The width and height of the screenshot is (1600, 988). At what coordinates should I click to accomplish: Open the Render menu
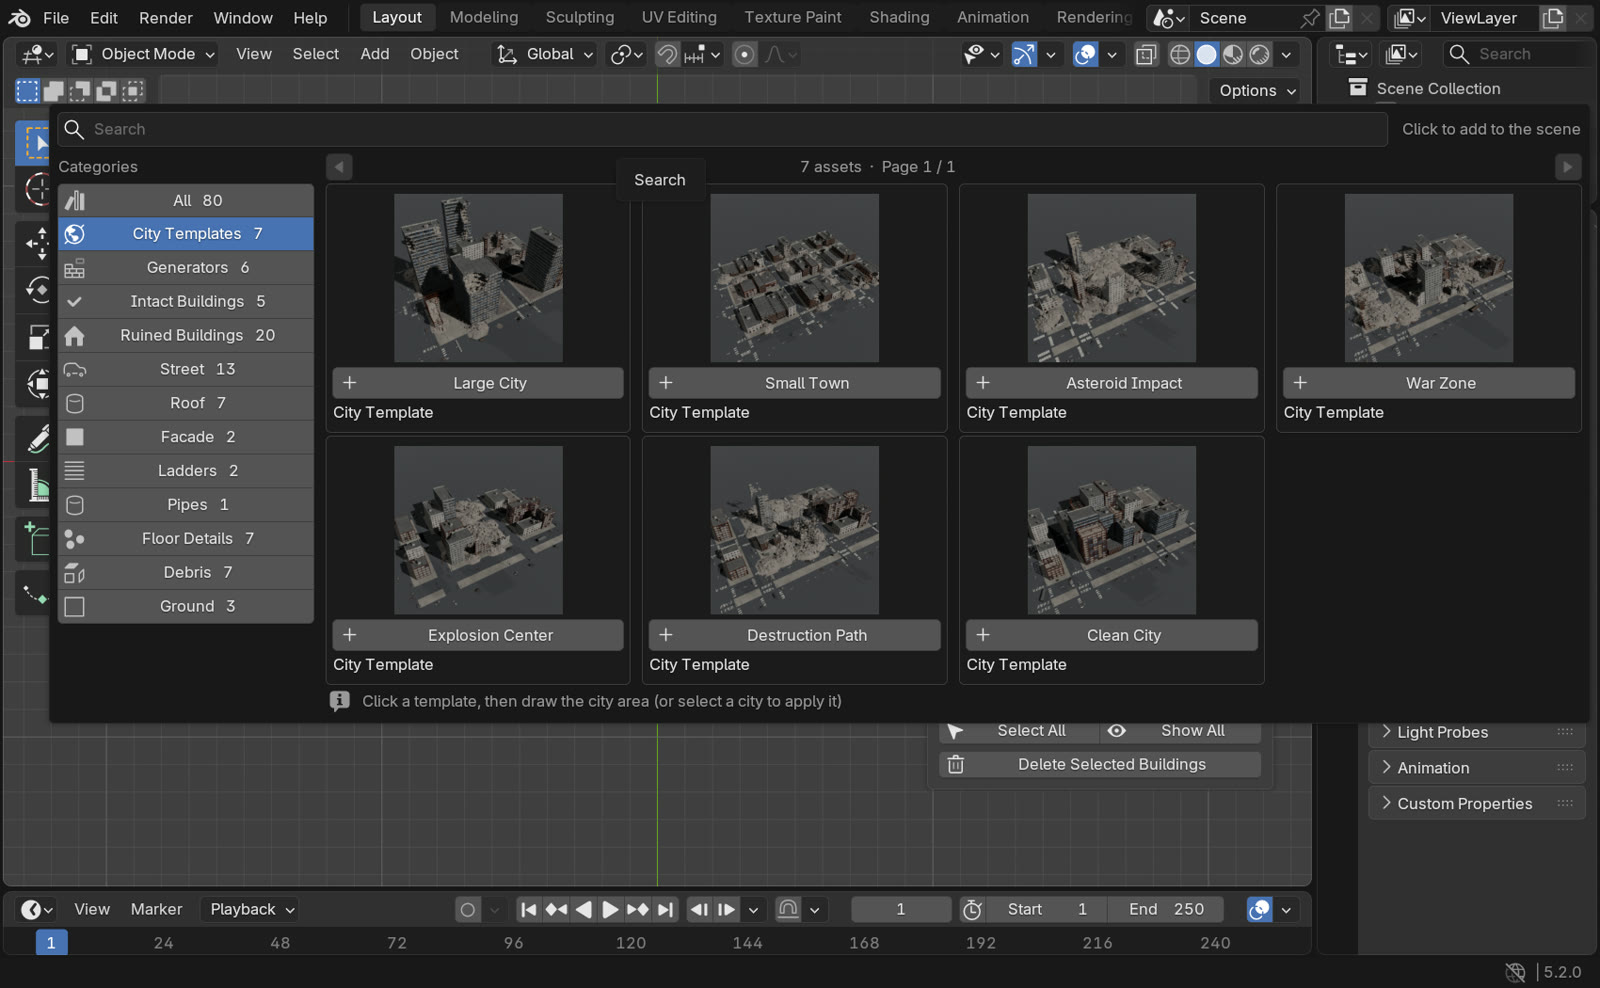(166, 18)
